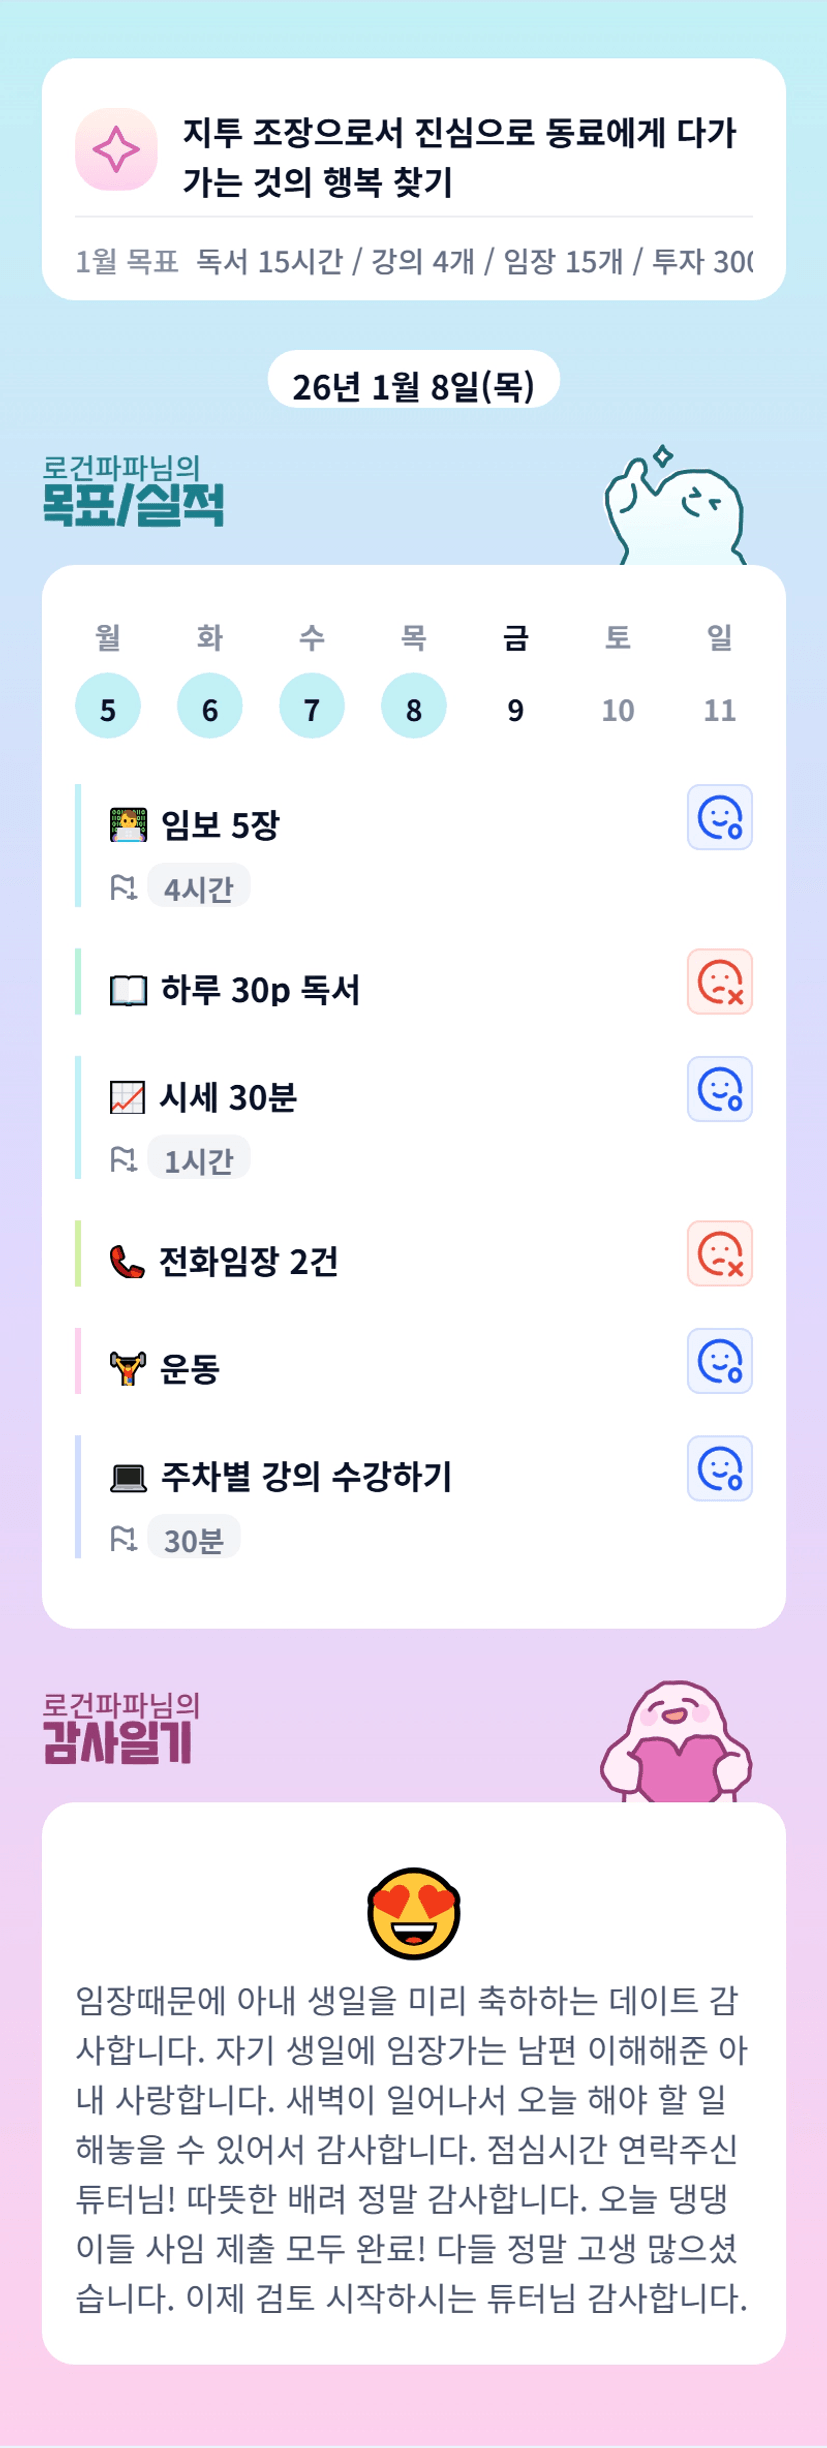Open the 주차별 강의 수강하기 goal item
The height and width of the screenshot is (2448, 827).
pos(306,1477)
